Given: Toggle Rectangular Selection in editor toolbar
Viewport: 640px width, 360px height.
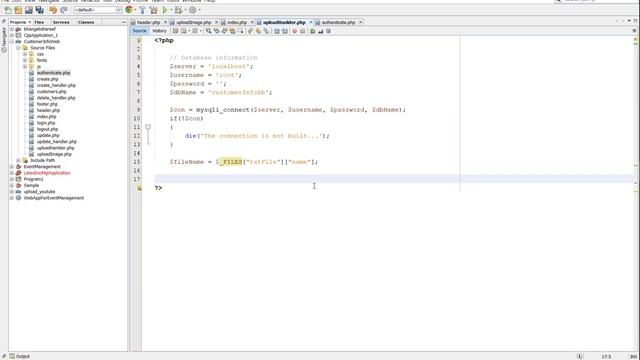Looking at the screenshot, I should [240, 31].
